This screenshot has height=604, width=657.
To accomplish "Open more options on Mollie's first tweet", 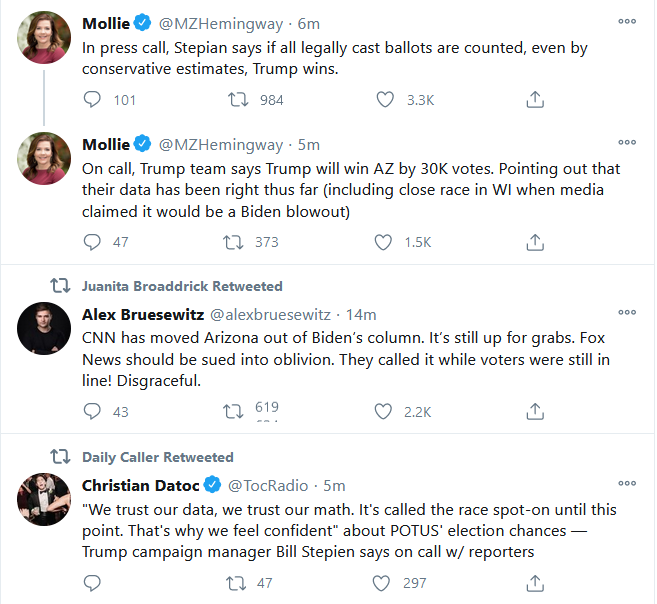I will coord(627,21).
